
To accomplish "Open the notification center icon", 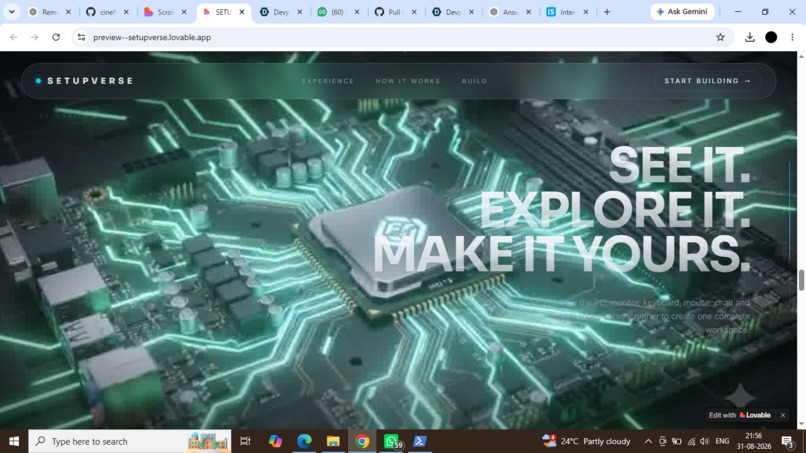I will coord(787,441).
